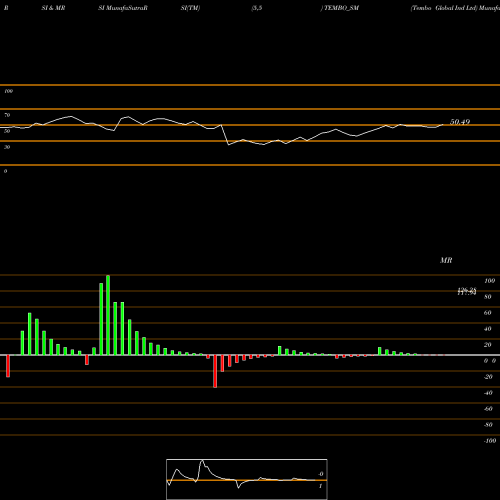
Task: Click the -20 label on MR axis
Action: [488, 377]
